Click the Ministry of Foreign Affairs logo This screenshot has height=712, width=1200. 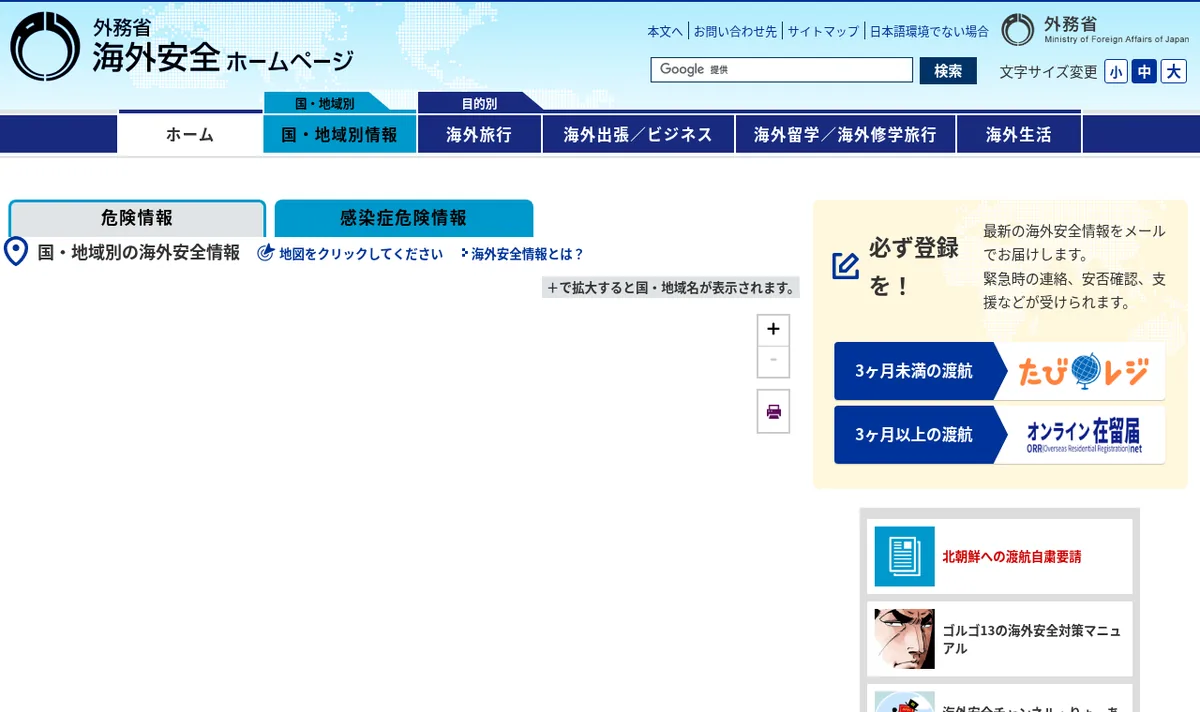(1095, 30)
